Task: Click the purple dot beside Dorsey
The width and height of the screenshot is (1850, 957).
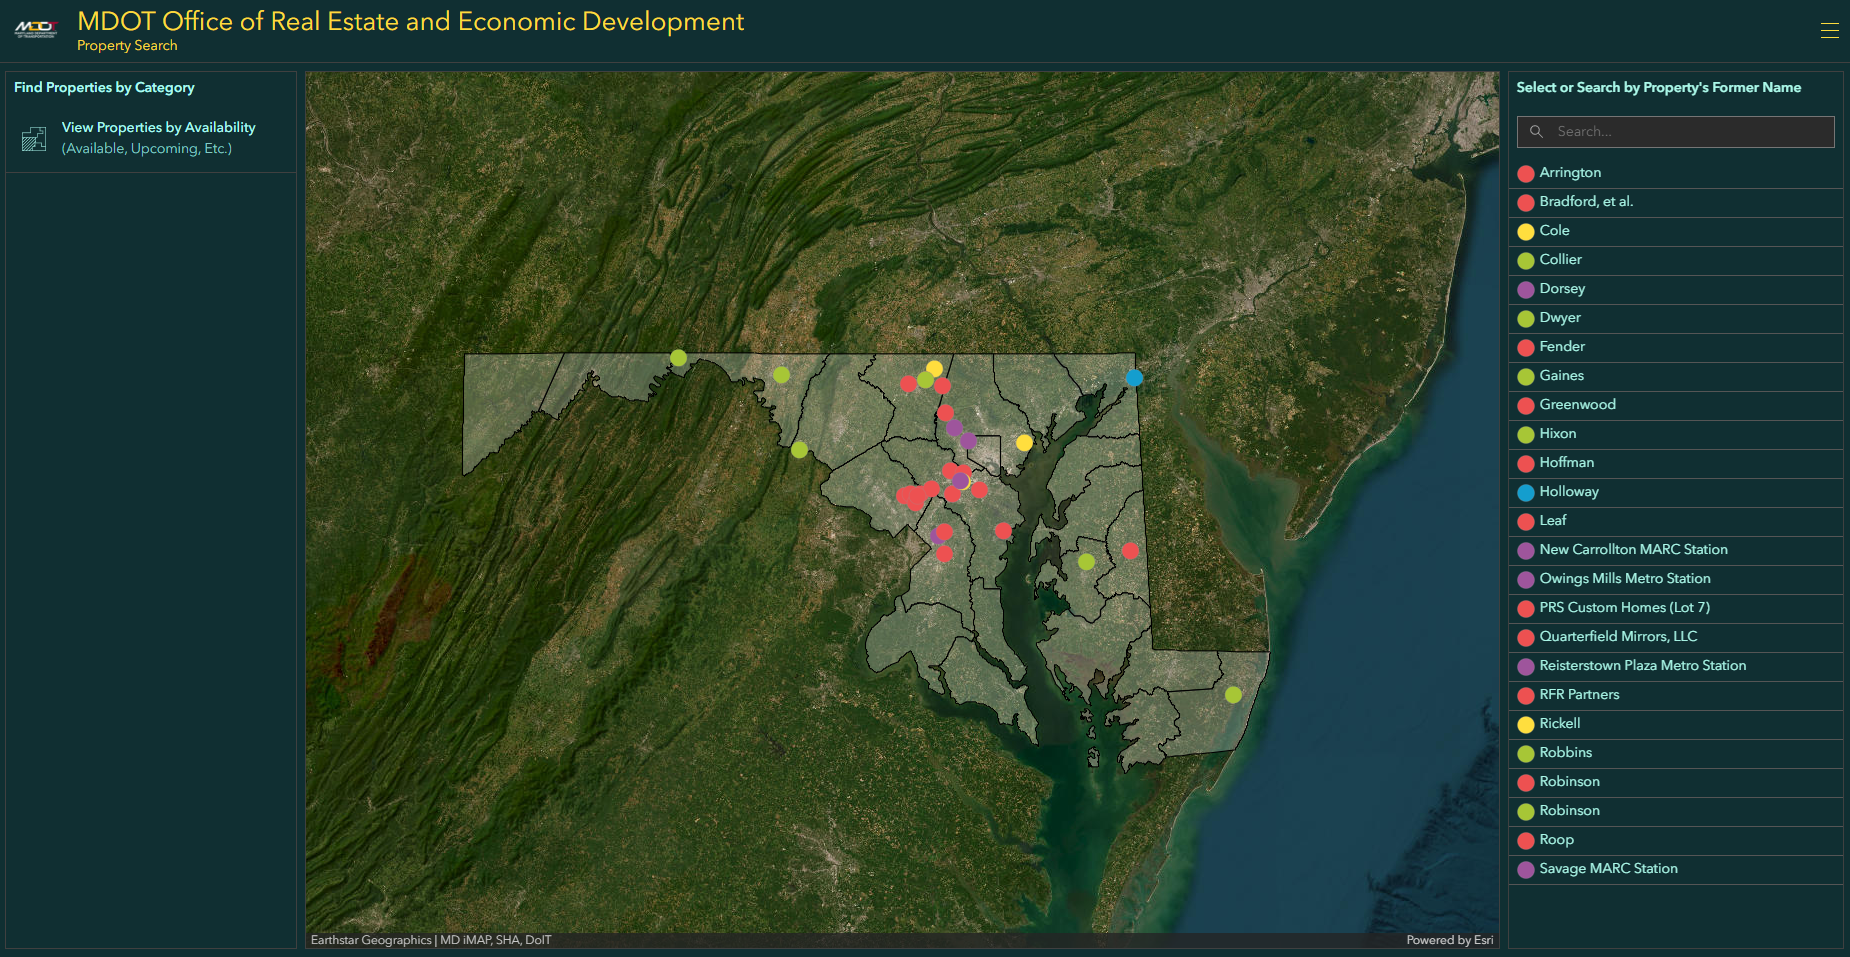Action: tap(1526, 290)
